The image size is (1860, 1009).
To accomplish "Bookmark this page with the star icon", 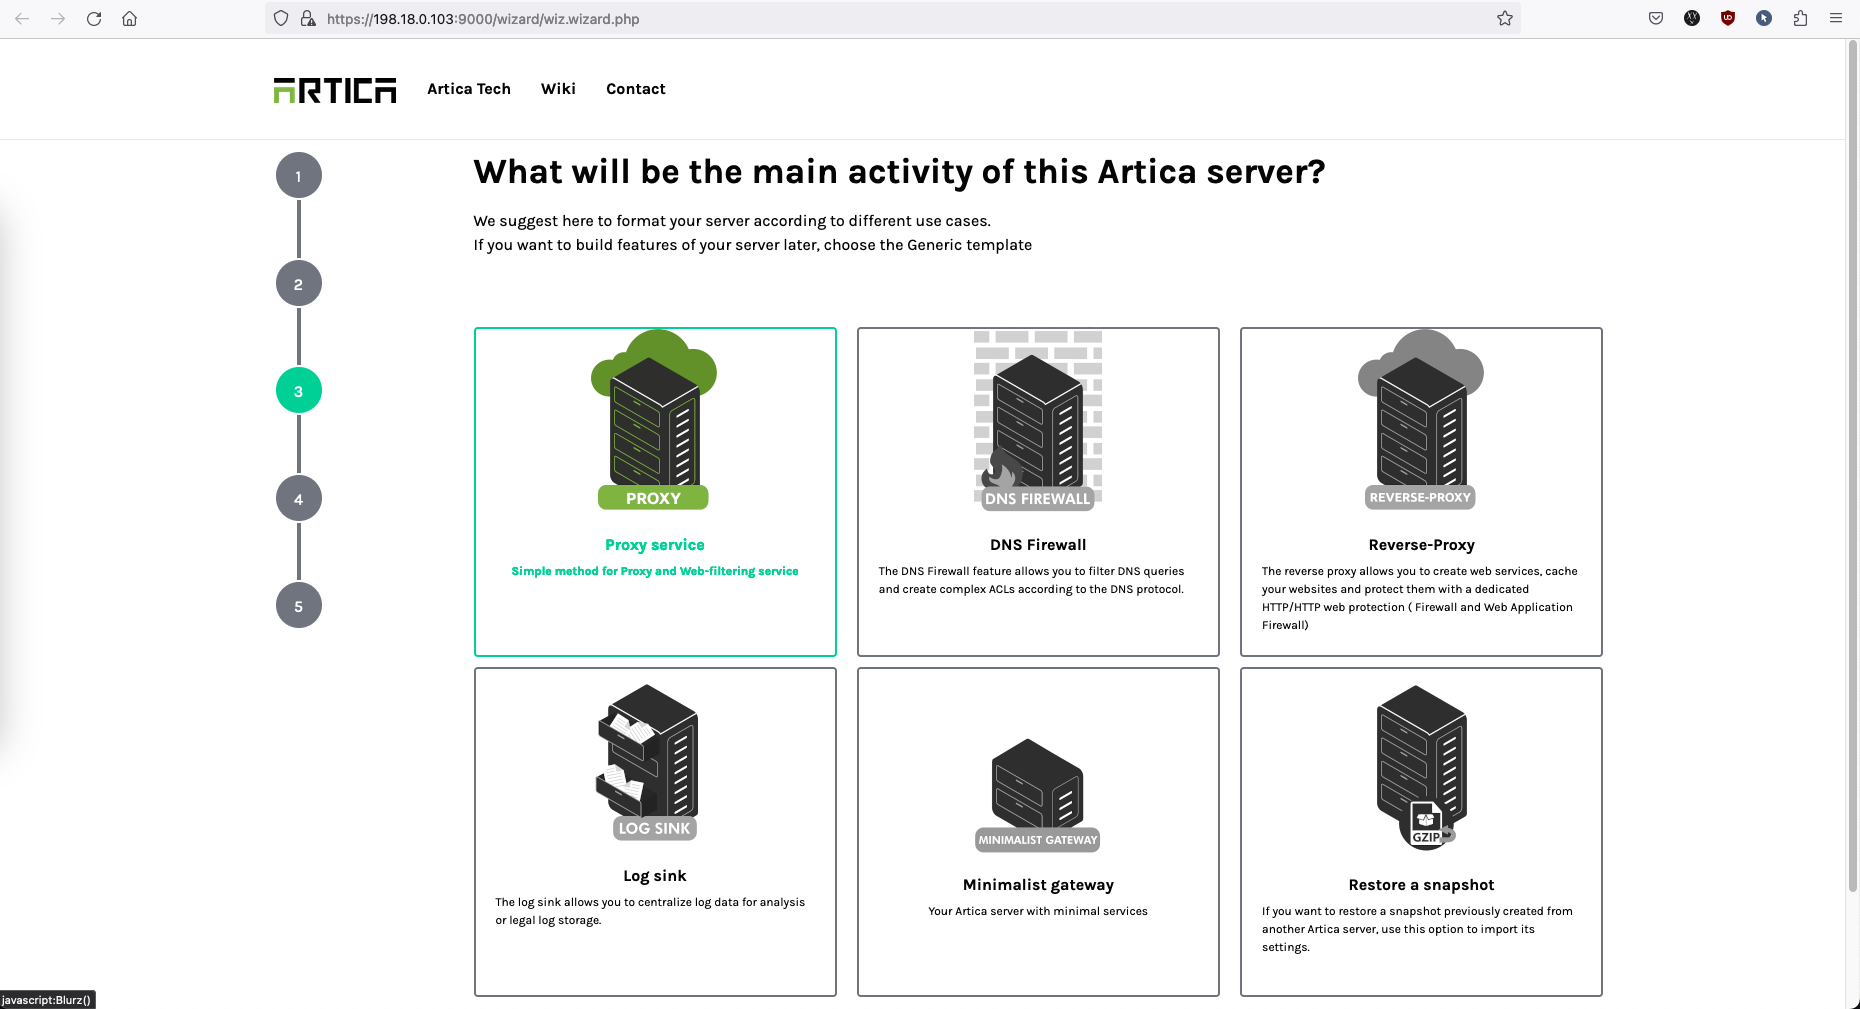I will 1504,19.
